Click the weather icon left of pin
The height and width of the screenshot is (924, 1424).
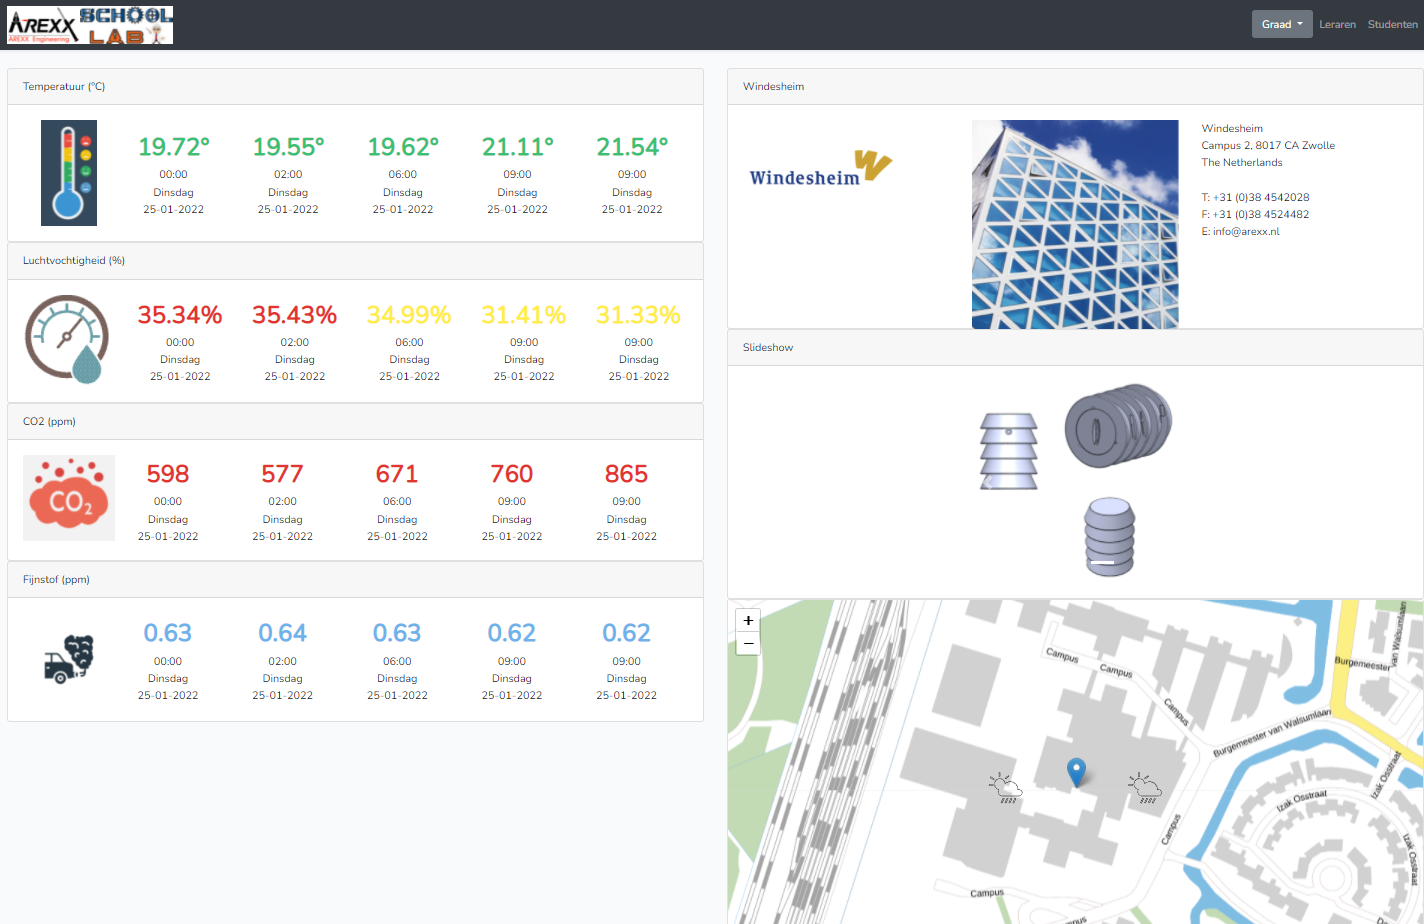1005,788
